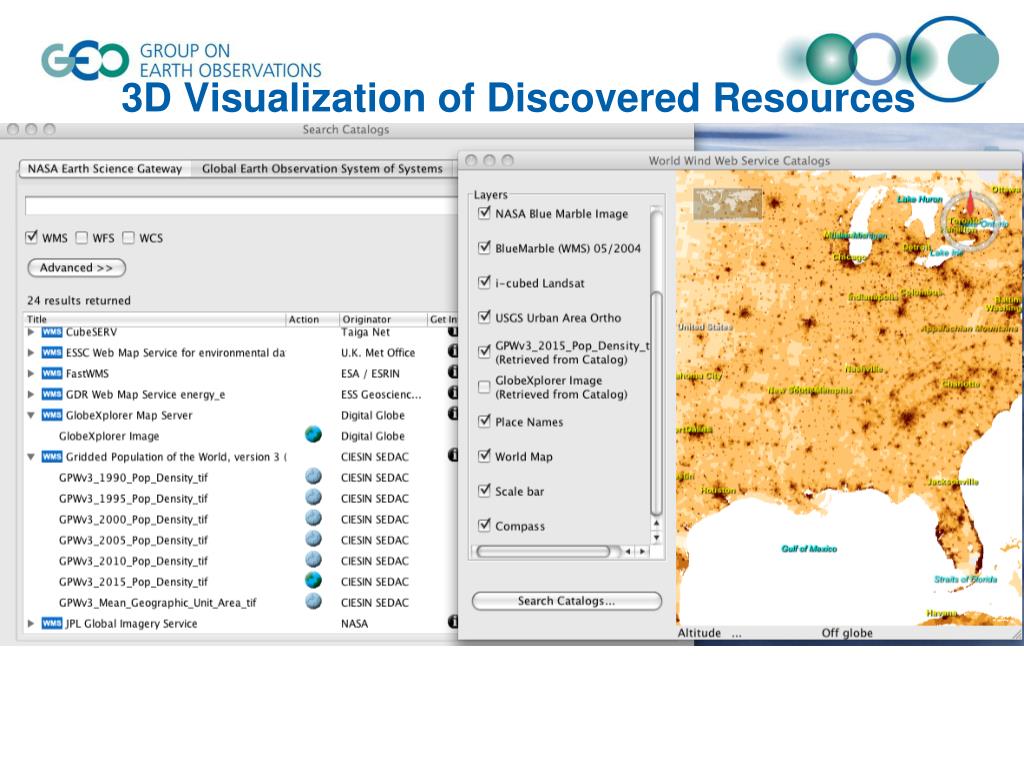
Task: Click the globe icon for GPWv3_Mean_Geographic_Unit_Area_tif
Action: click(313, 601)
